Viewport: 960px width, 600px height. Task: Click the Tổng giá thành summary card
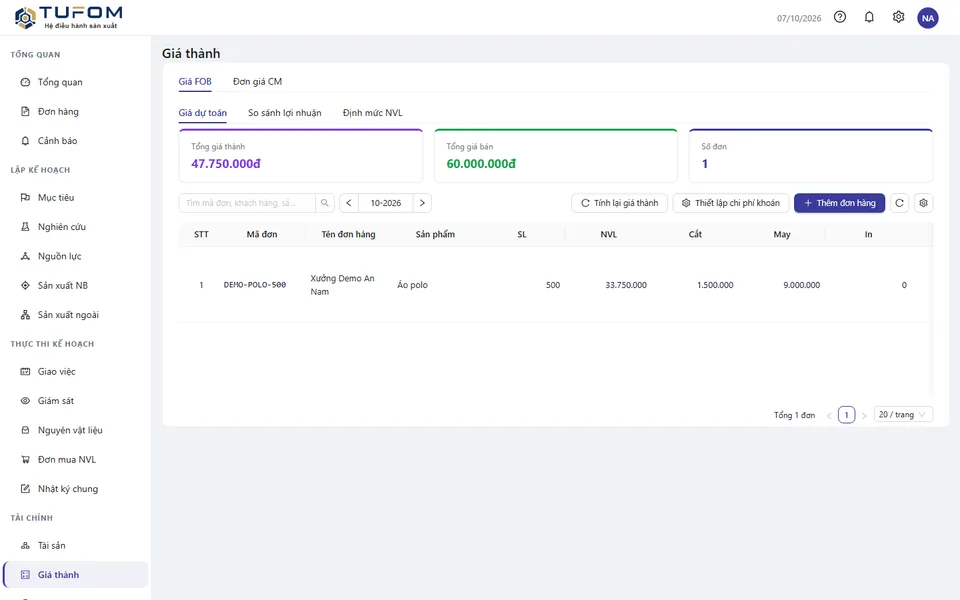pos(301,156)
